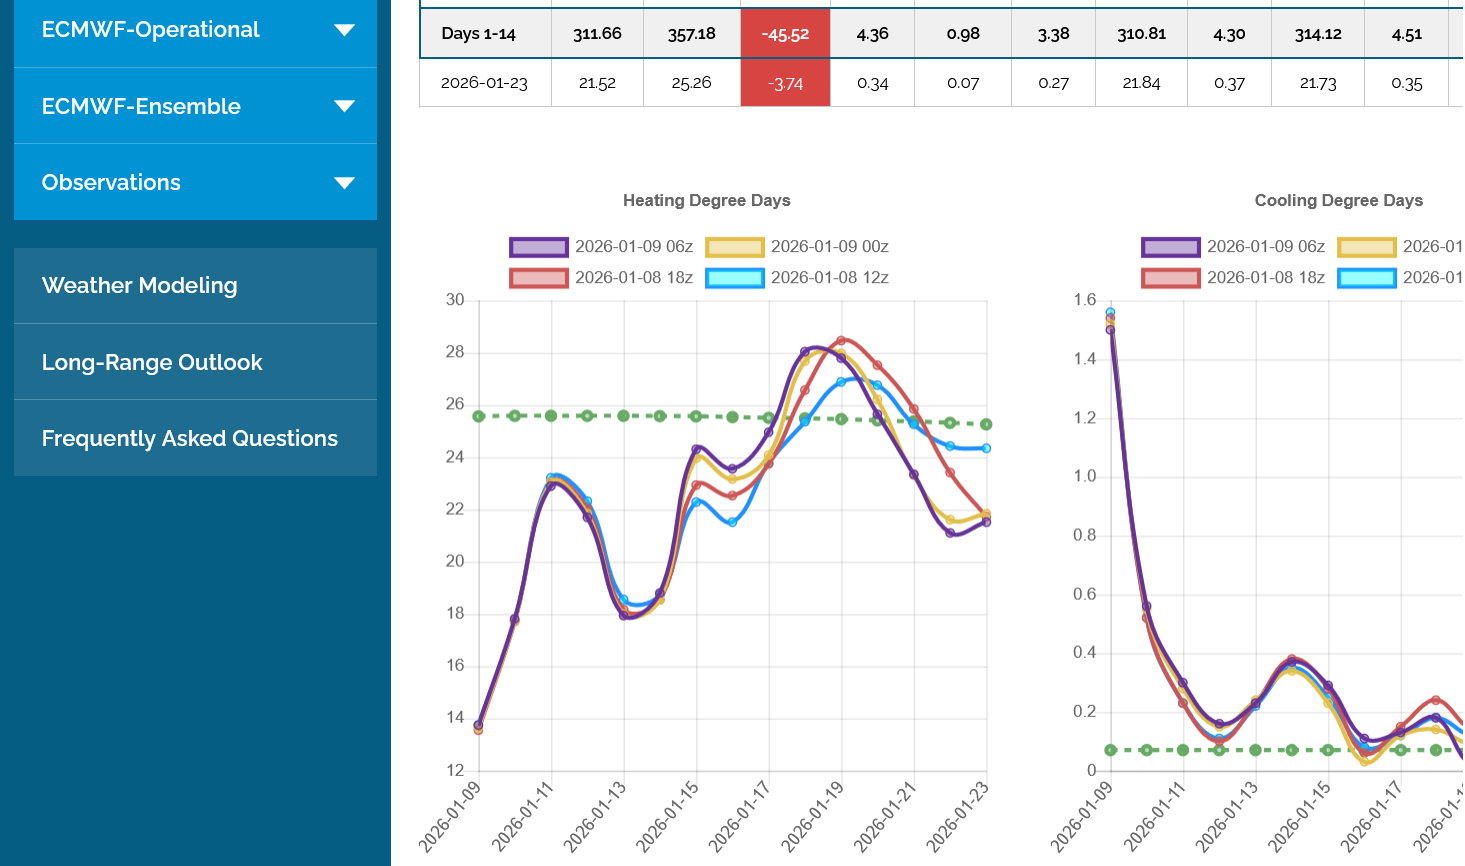The image size is (1465, 866).
Task: Select the 2026-01-23 table row label
Action: (x=484, y=83)
